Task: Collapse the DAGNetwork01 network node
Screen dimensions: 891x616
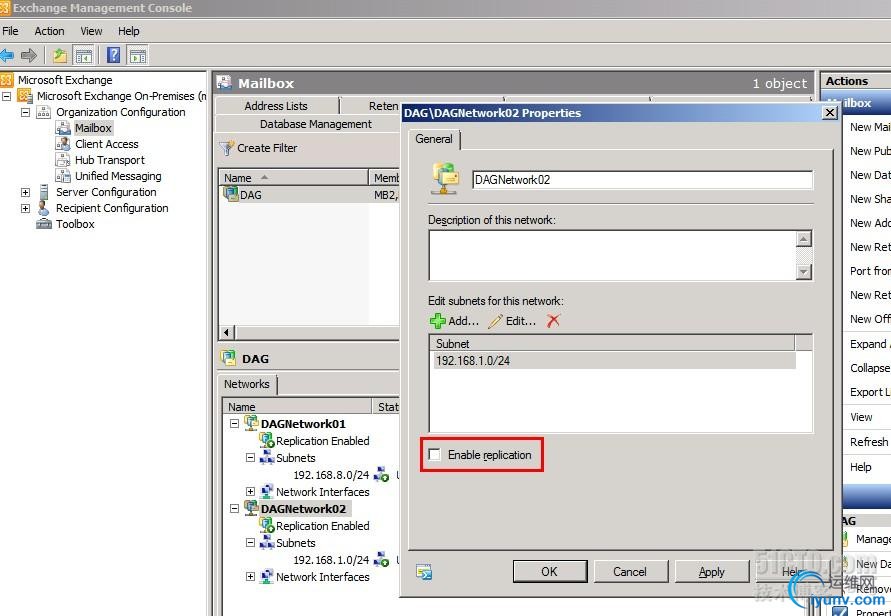Action: click(x=234, y=423)
